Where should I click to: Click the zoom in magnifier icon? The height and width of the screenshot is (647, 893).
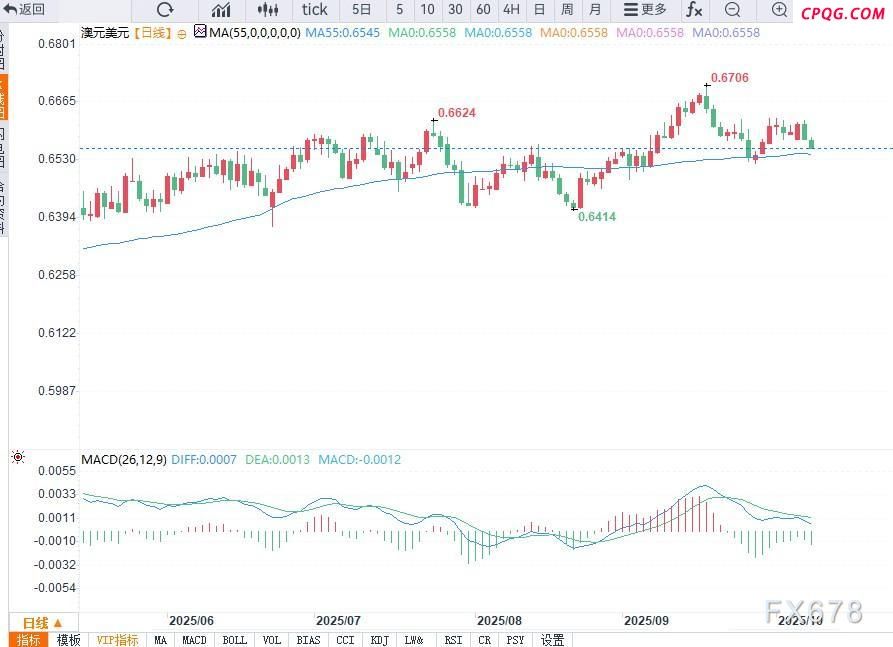coord(780,10)
